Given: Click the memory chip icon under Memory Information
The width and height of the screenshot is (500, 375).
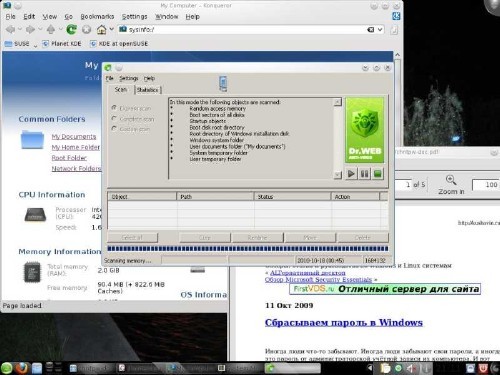Looking at the screenshot, I should [32, 272].
